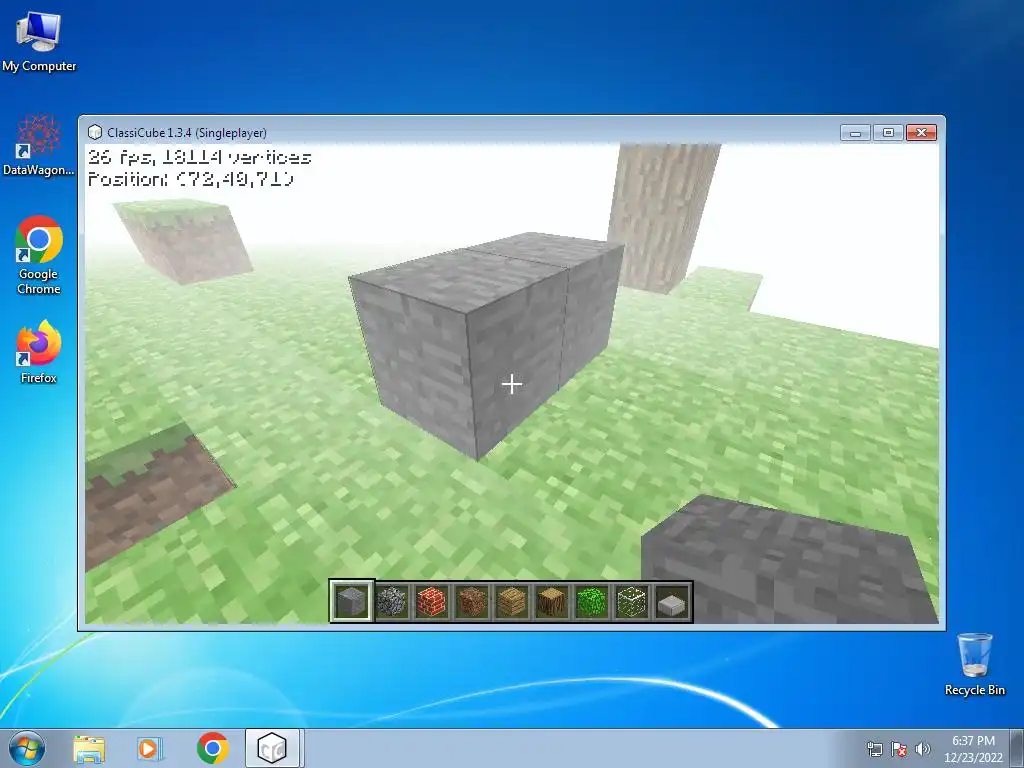
Task: Click the volume speaker tray icon
Action: pos(923,749)
